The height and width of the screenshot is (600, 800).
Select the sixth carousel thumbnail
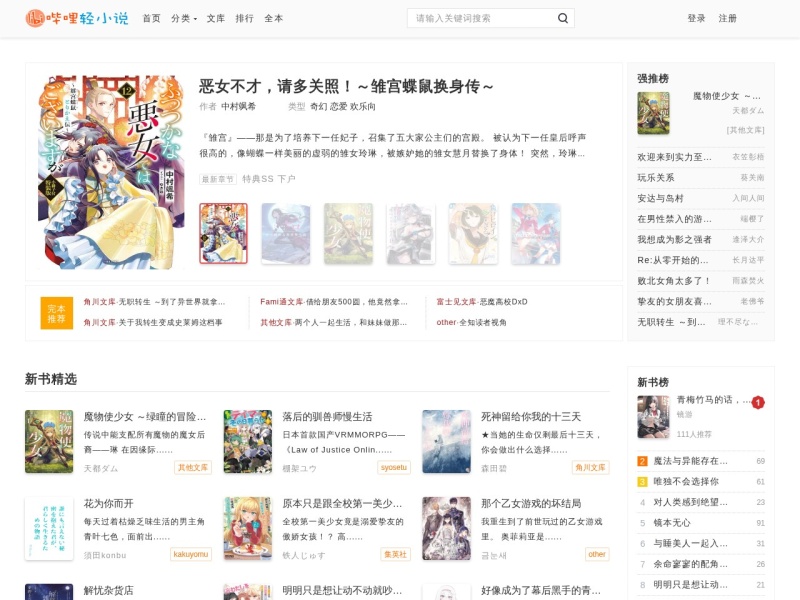click(x=536, y=233)
